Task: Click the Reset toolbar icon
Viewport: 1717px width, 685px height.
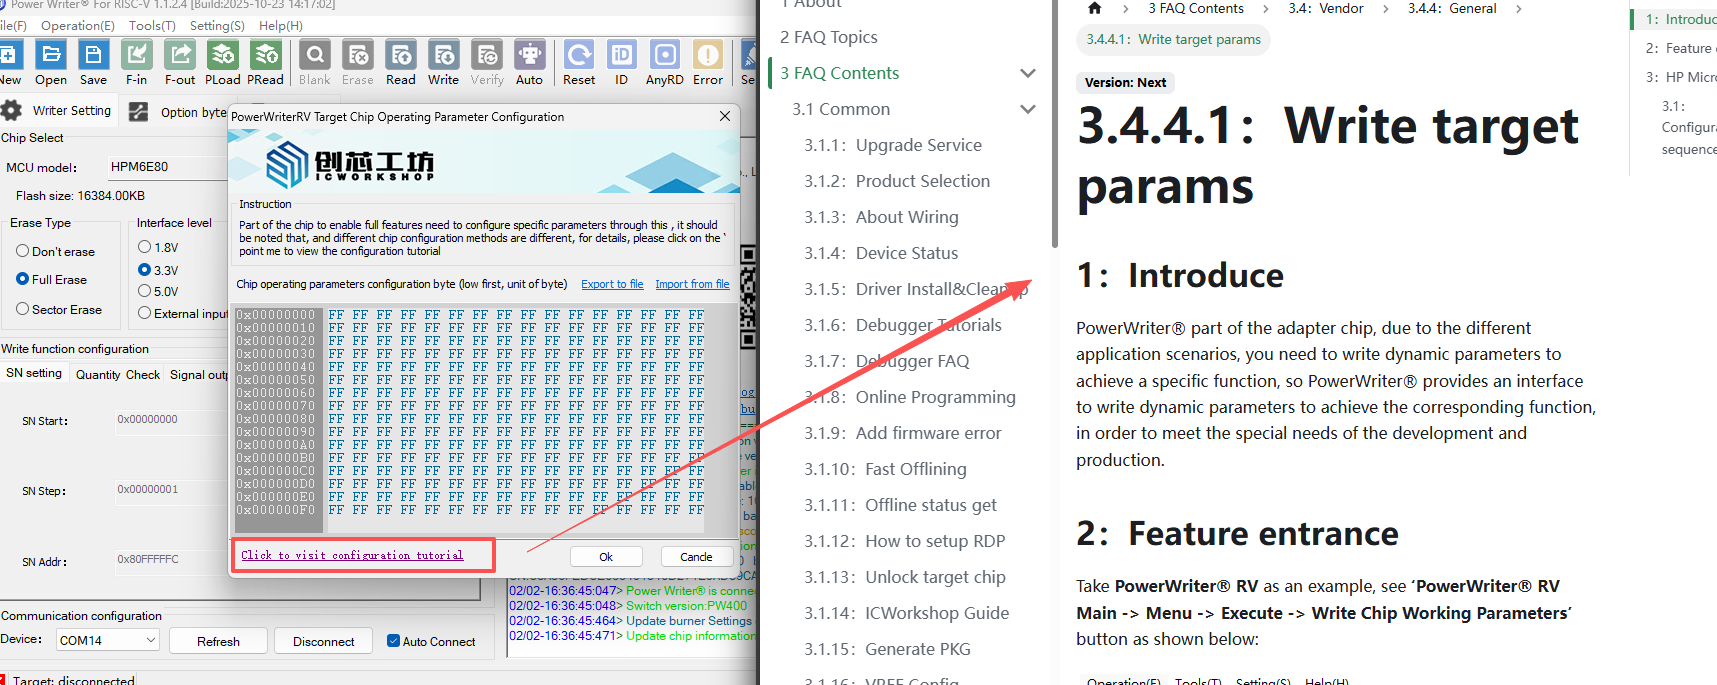Action: coord(578,56)
